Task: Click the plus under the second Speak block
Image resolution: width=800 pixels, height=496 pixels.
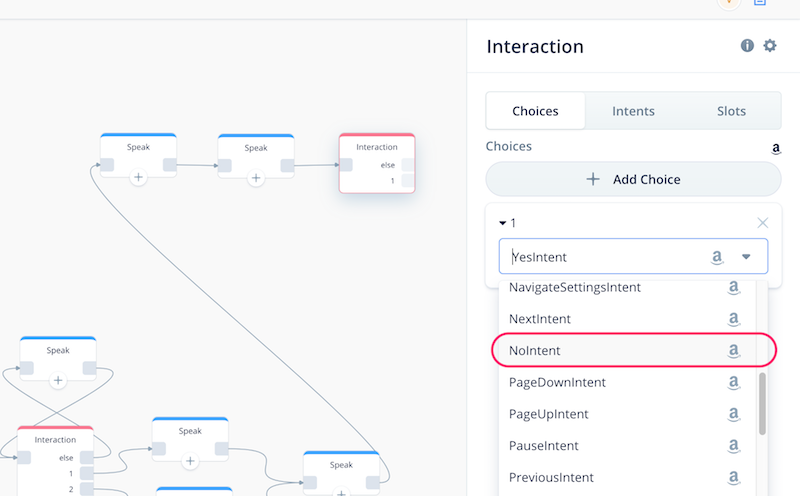Action: (256, 178)
